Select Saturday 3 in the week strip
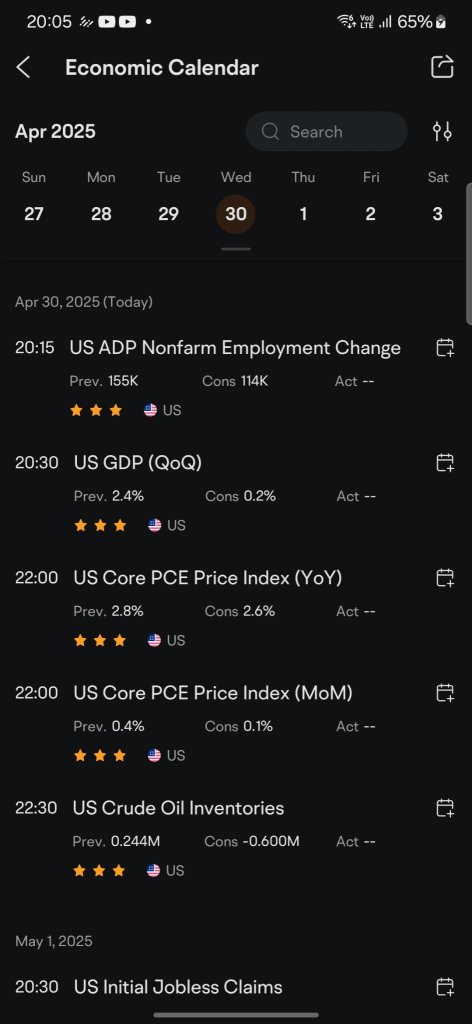472x1024 pixels. (x=437, y=214)
